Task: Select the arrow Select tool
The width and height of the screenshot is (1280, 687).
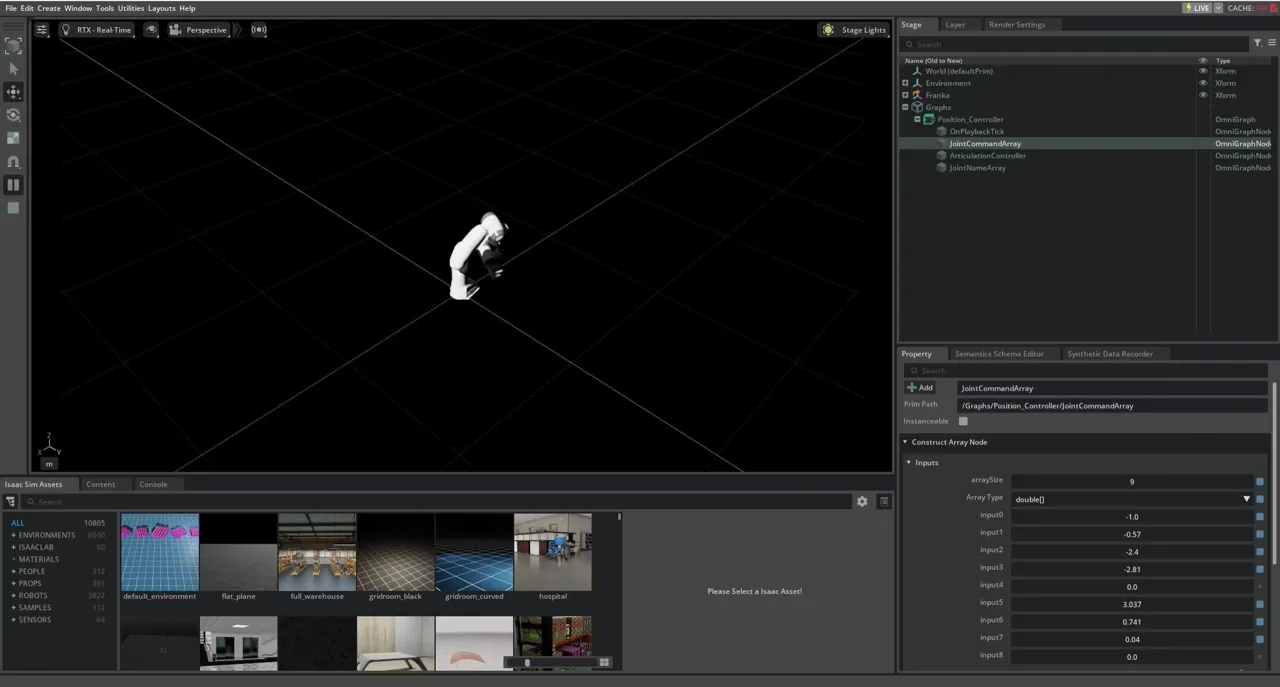Action: (13, 68)
